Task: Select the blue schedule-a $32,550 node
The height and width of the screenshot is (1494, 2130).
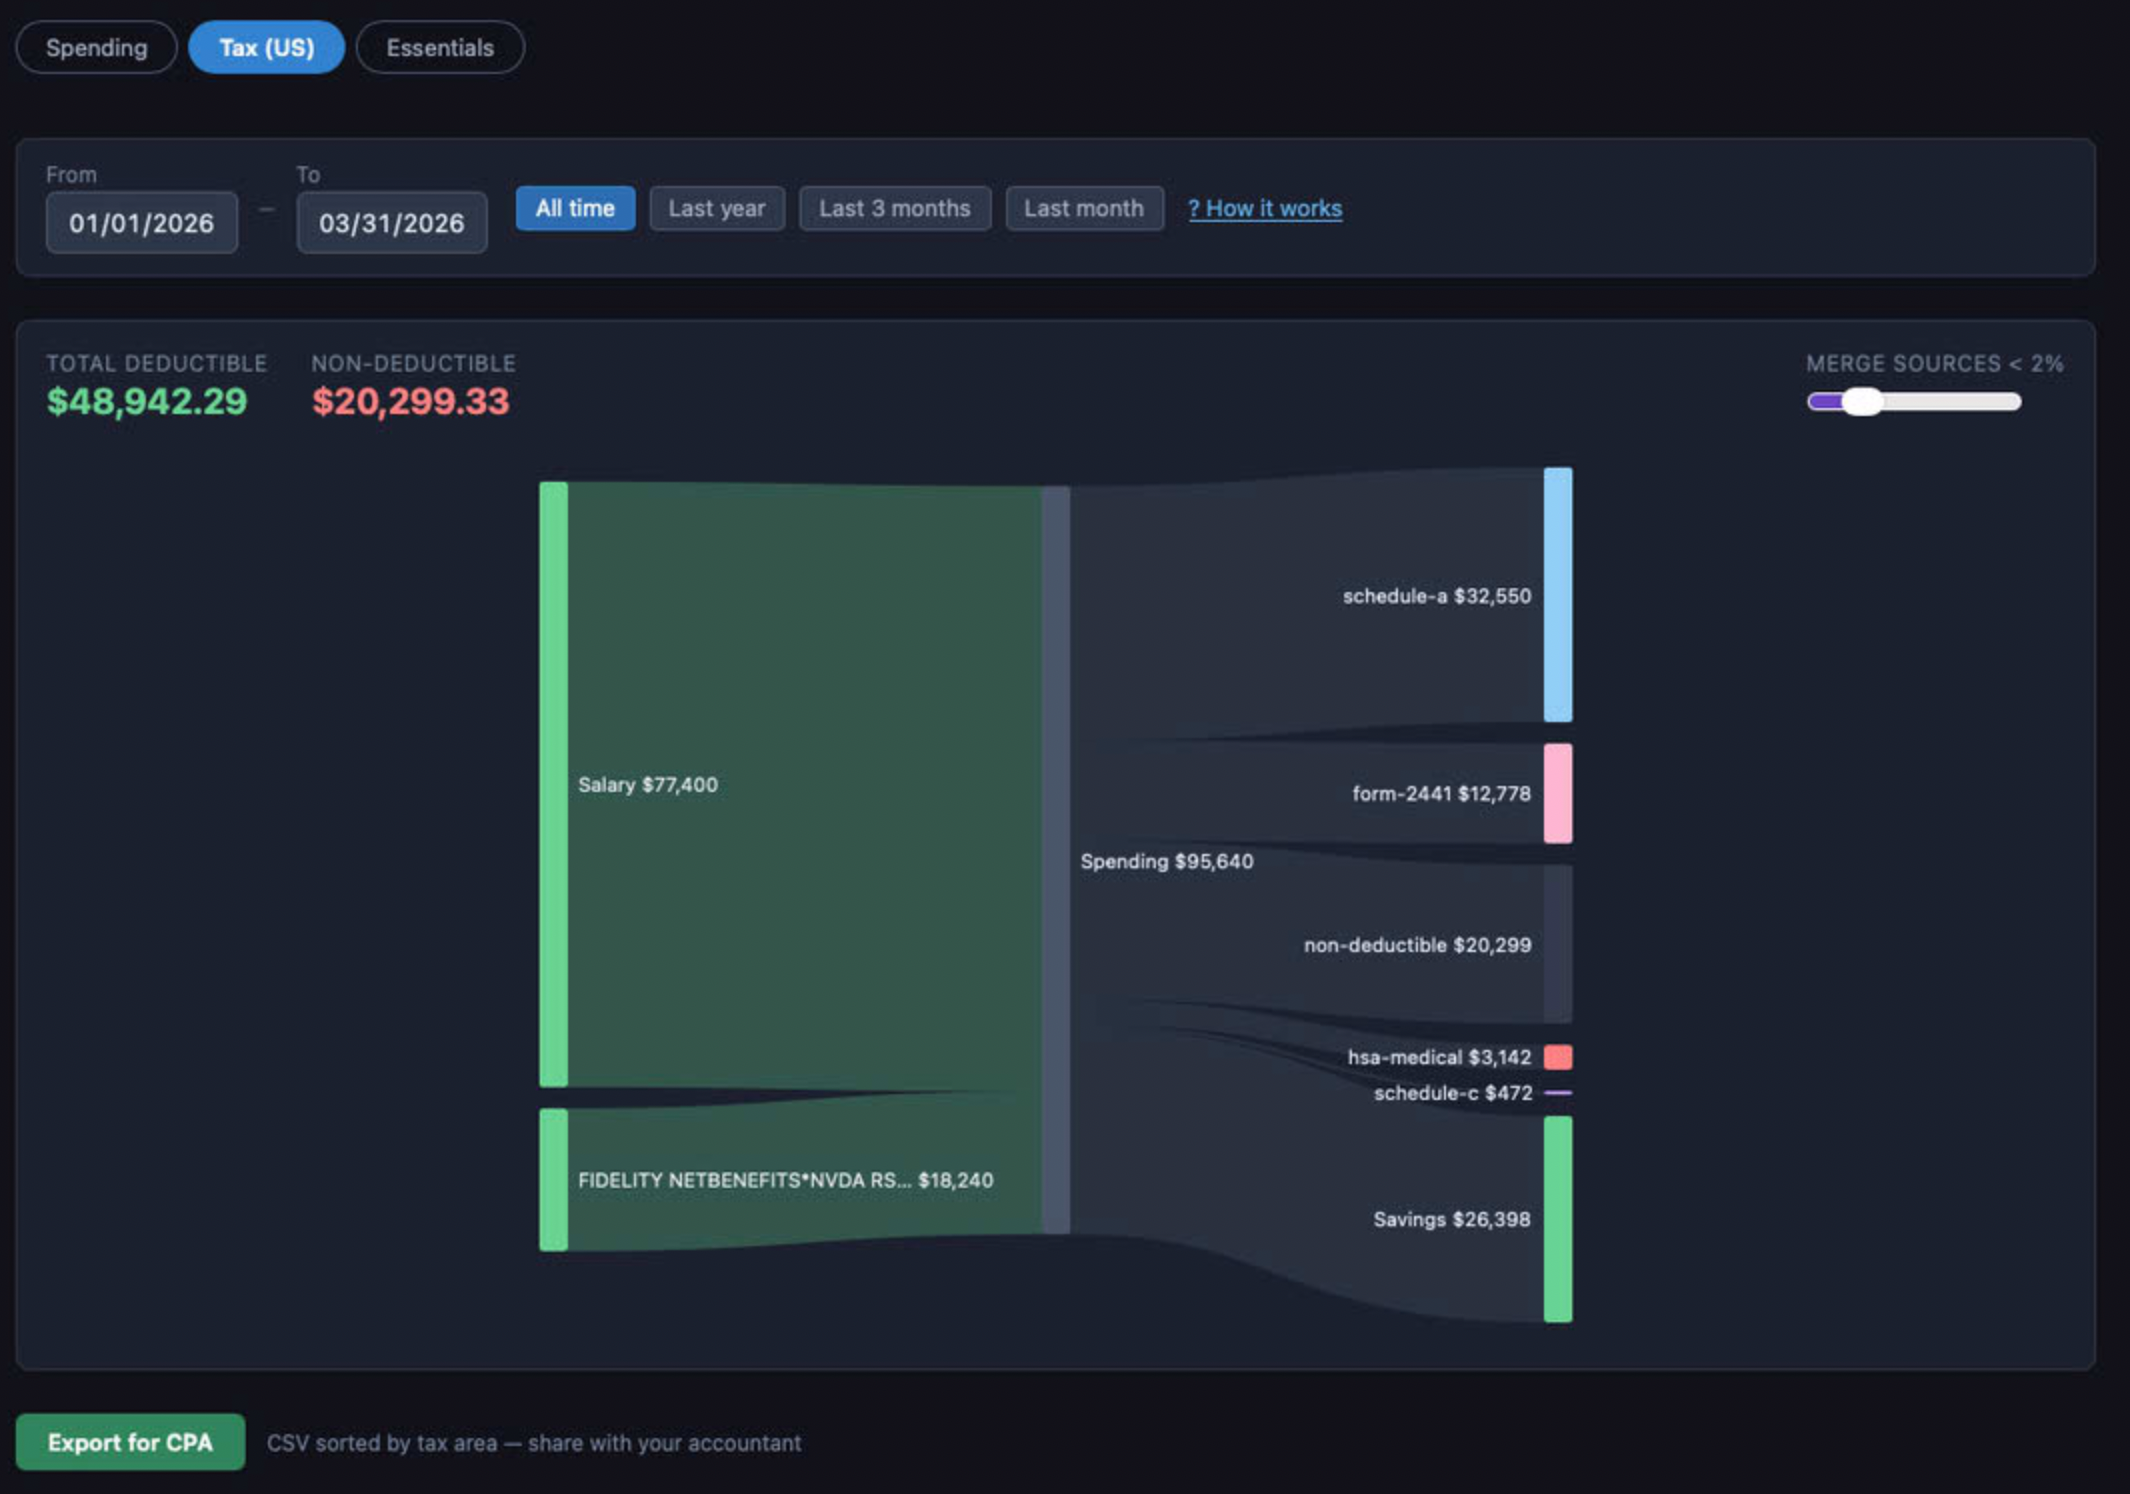Action: 1558,595
